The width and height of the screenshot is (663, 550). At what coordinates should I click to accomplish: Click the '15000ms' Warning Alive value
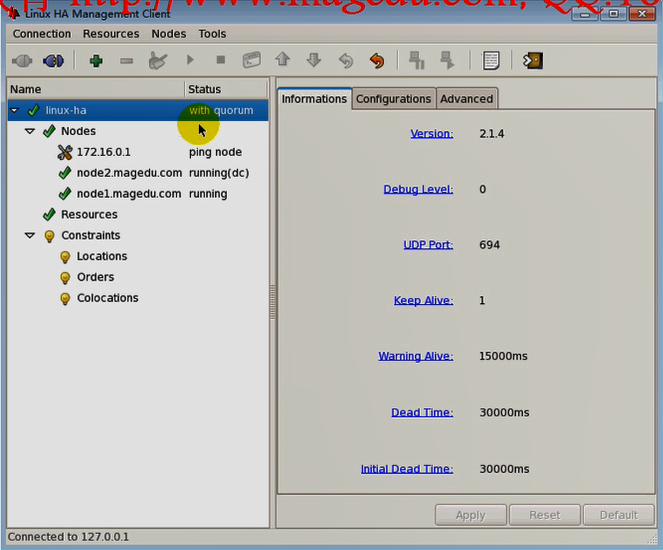coord(503,356)
